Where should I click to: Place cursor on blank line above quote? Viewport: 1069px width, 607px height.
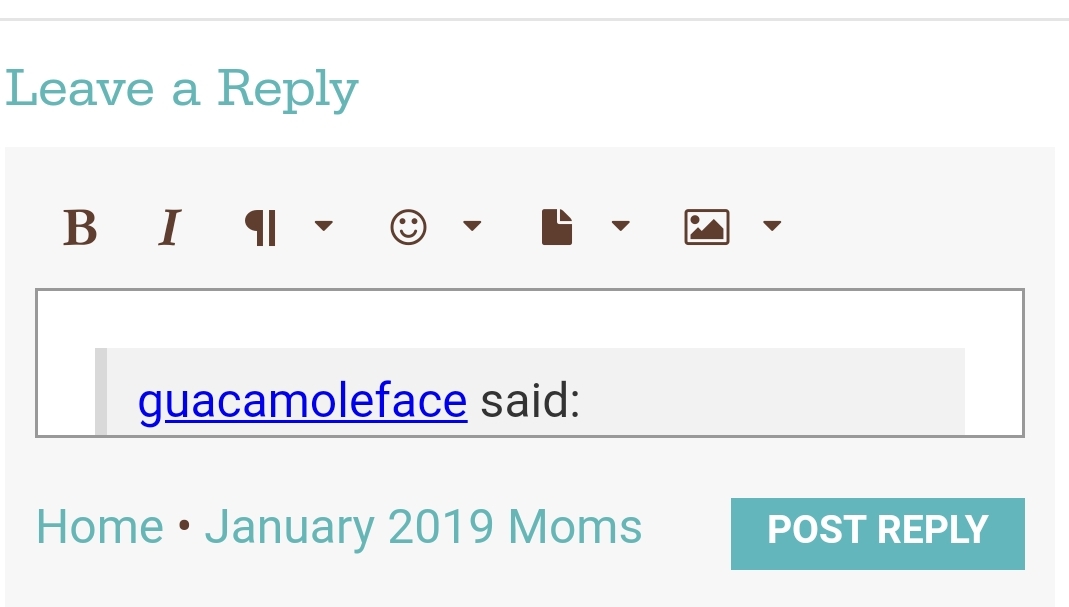530,319
